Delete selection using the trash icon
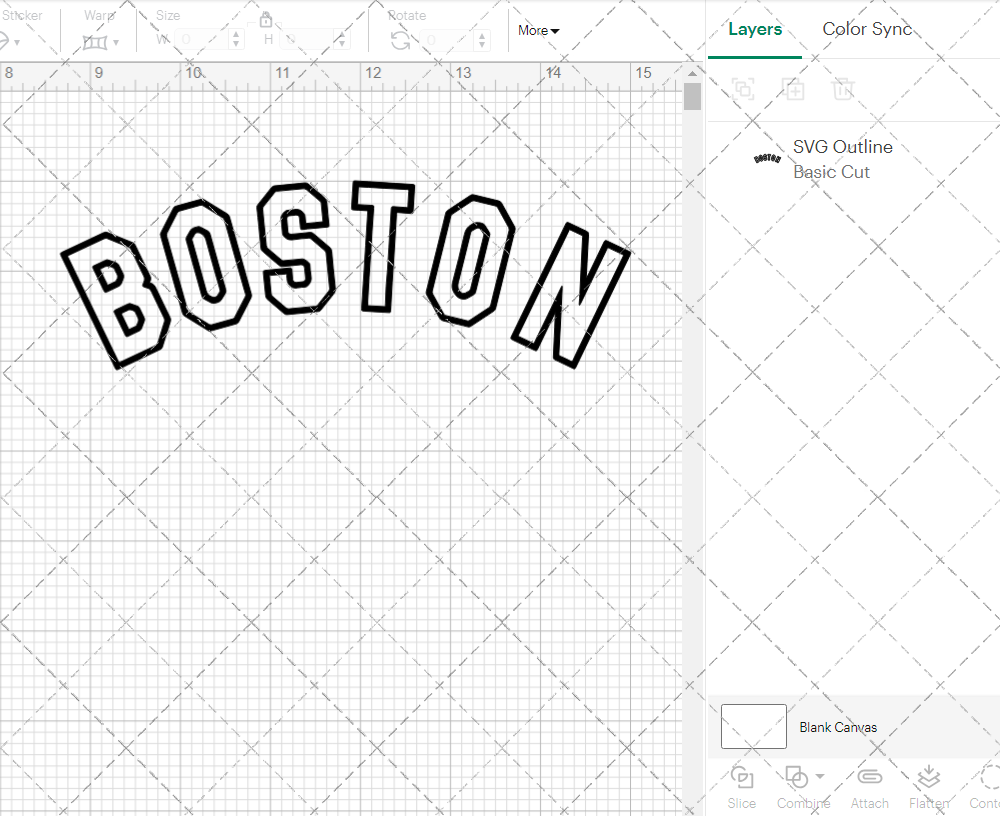The height and width of the screenshot is (816, 1000). pos(843,89)
